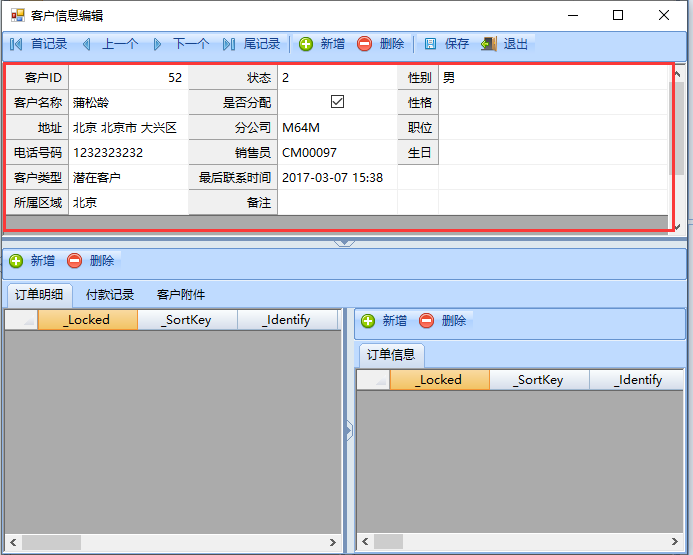Click left grid horizontal scrollbar right arrow
693x555 pixels.
click(333, 542)
